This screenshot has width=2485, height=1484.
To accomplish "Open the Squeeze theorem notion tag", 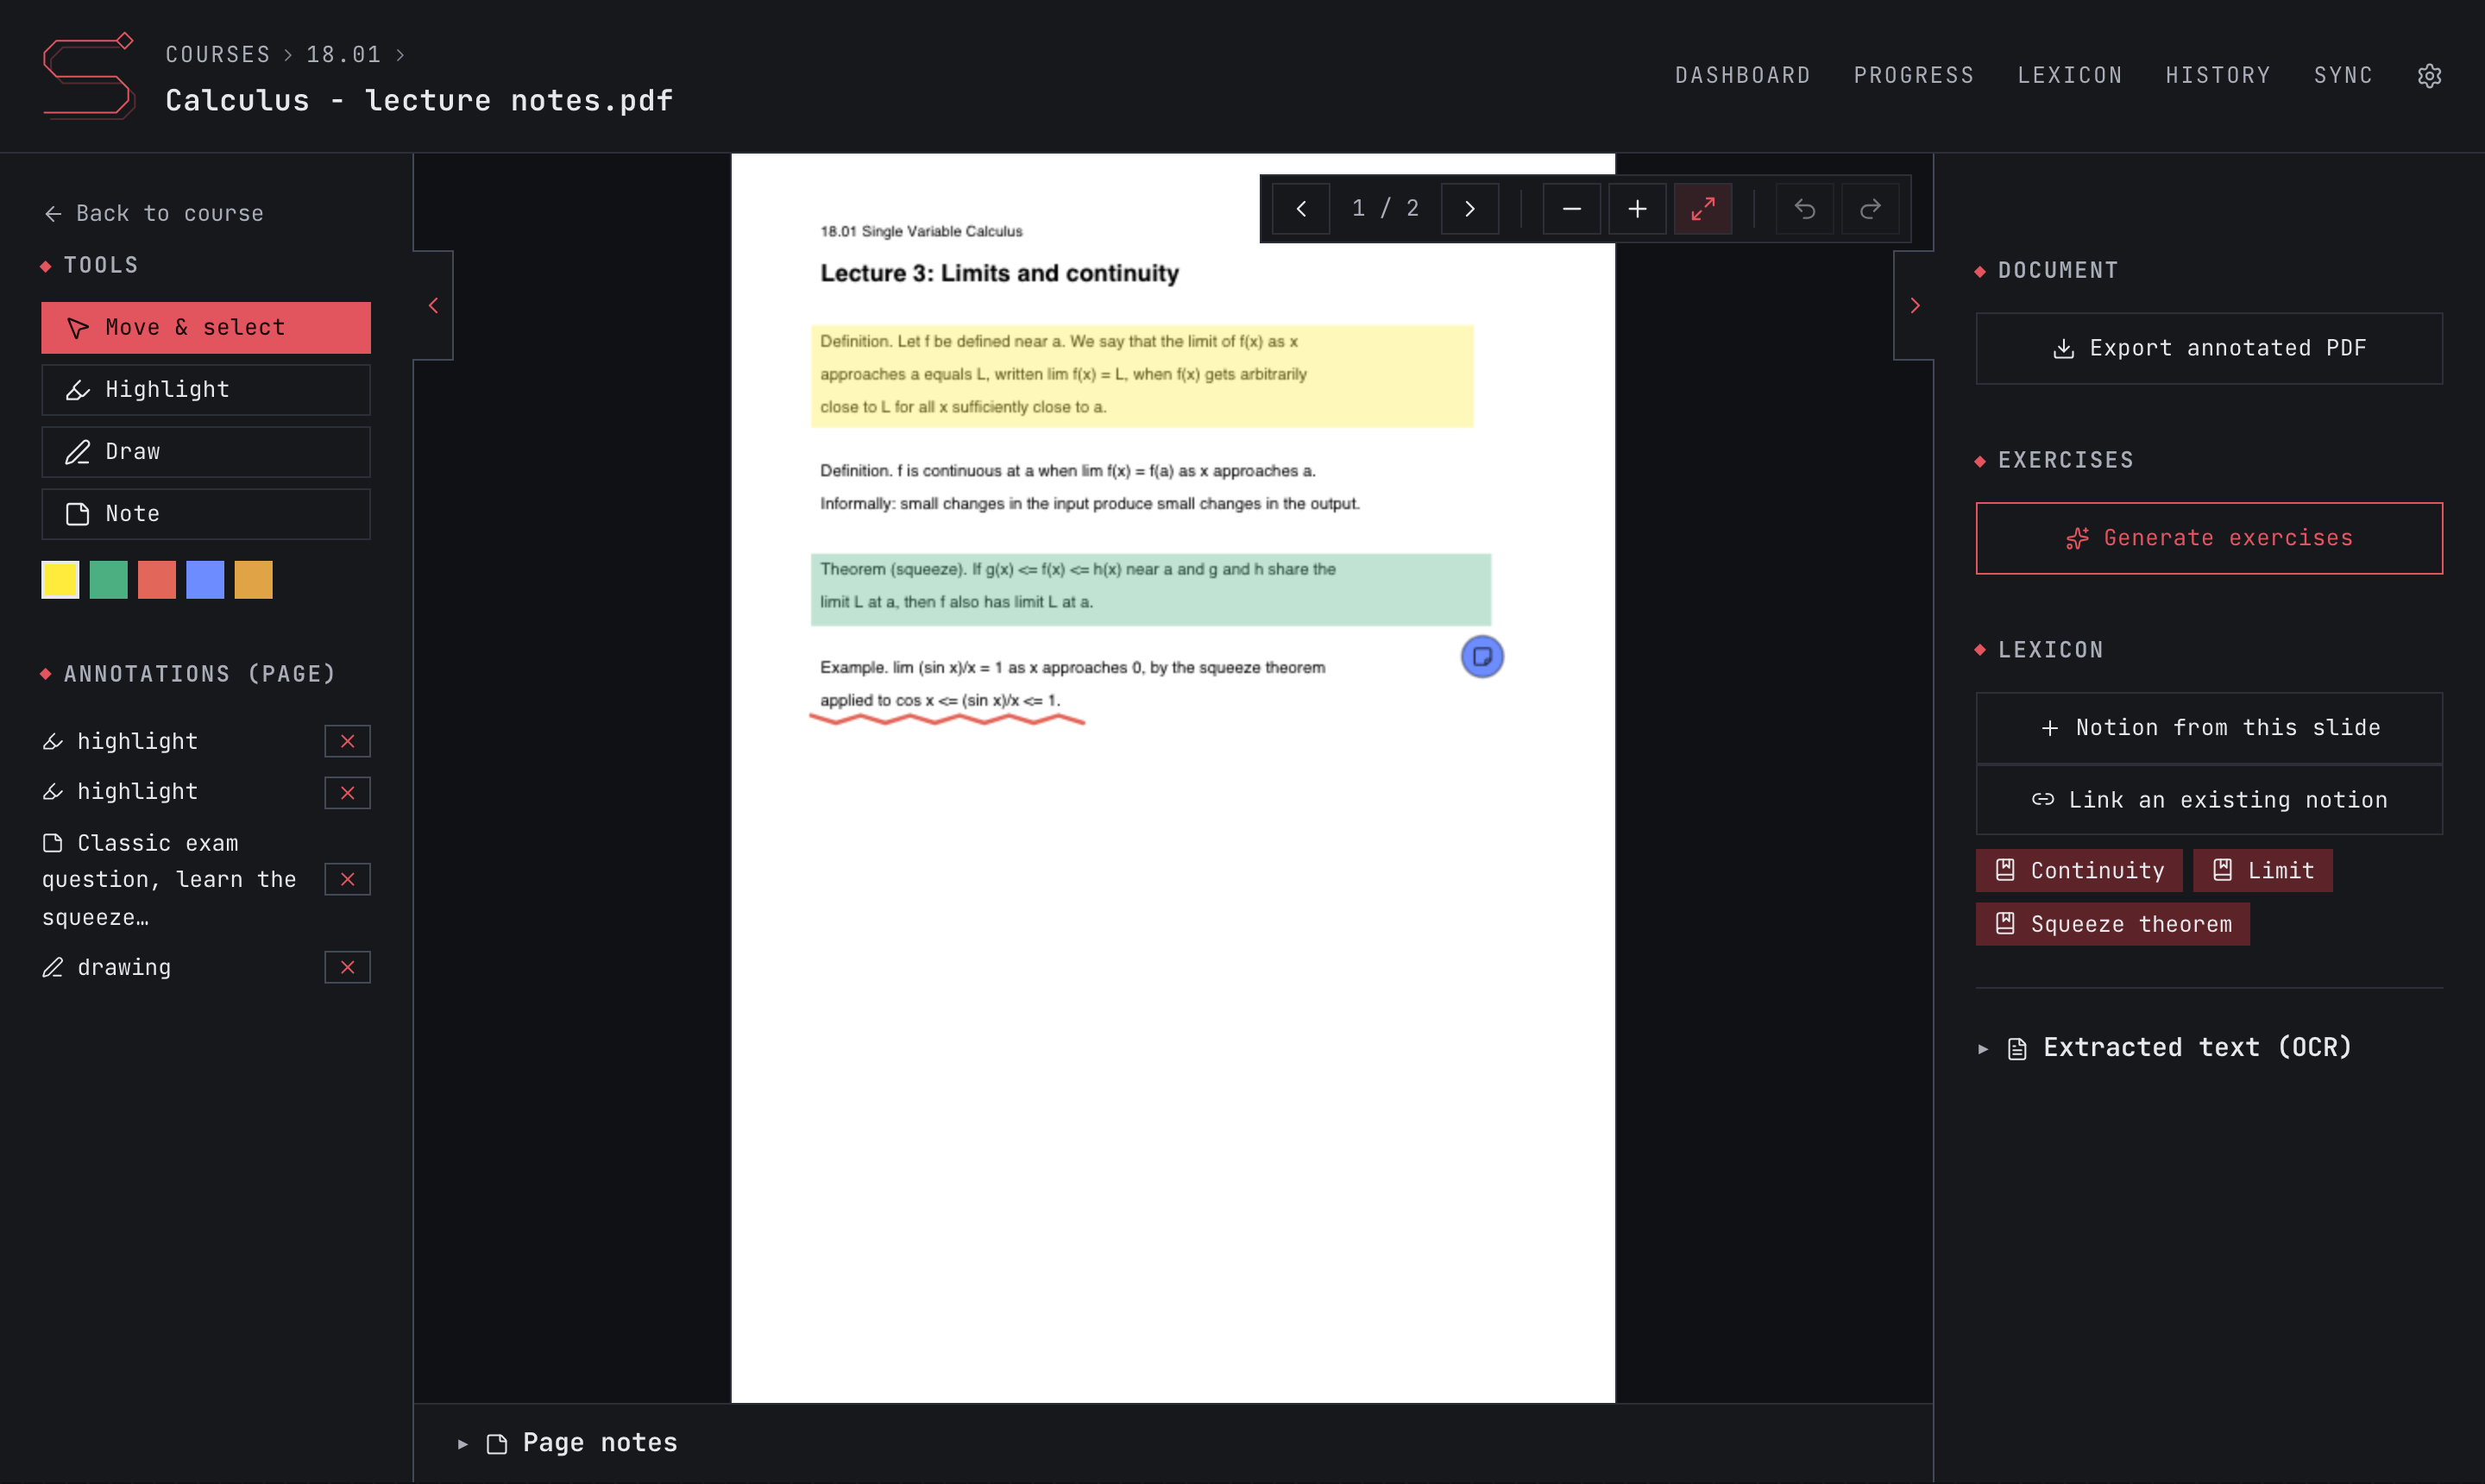I will click(x=2112, y=924).
